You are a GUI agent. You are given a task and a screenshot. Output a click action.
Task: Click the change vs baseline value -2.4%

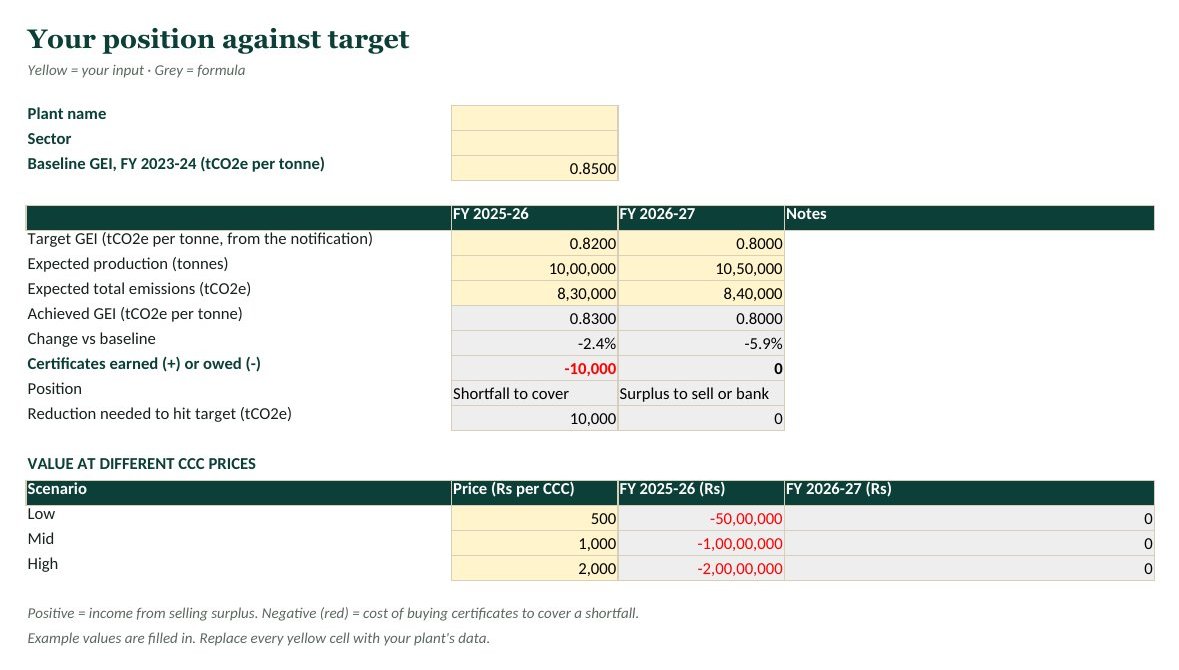click(535, 343)
